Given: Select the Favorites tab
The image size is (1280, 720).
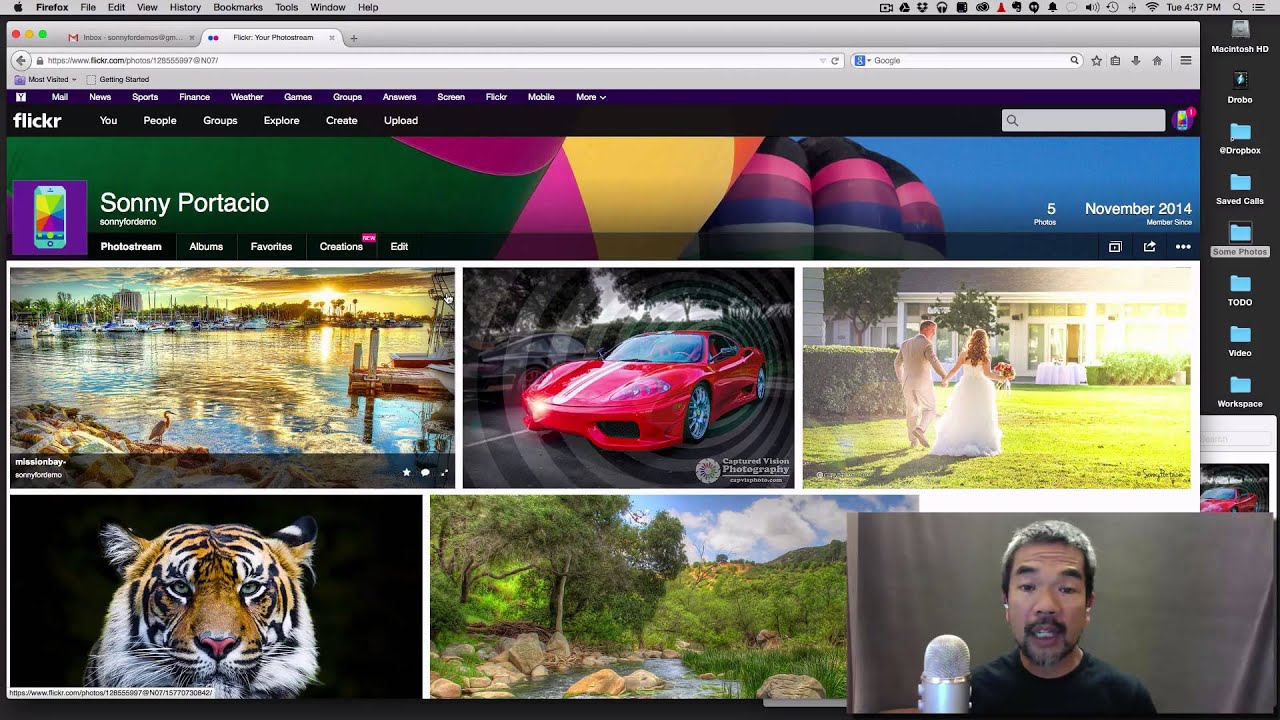Looking at the screenshot, I should coord(271,247).
